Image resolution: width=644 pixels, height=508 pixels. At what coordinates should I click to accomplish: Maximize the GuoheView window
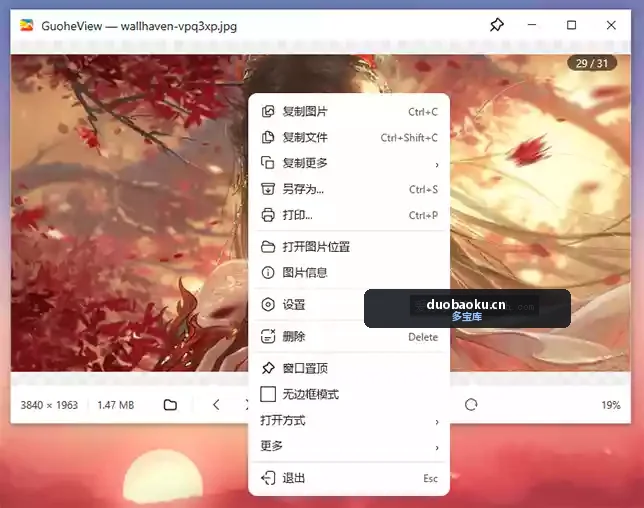pos(571,25)
